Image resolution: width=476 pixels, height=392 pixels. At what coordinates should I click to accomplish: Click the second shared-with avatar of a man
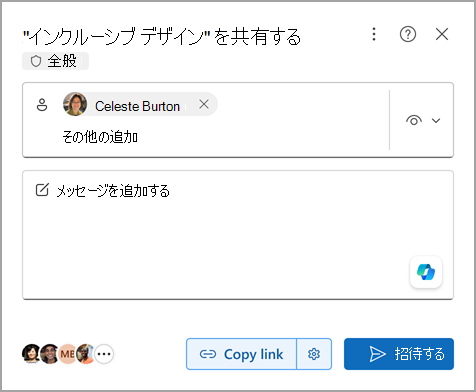[x=49, y=354]
